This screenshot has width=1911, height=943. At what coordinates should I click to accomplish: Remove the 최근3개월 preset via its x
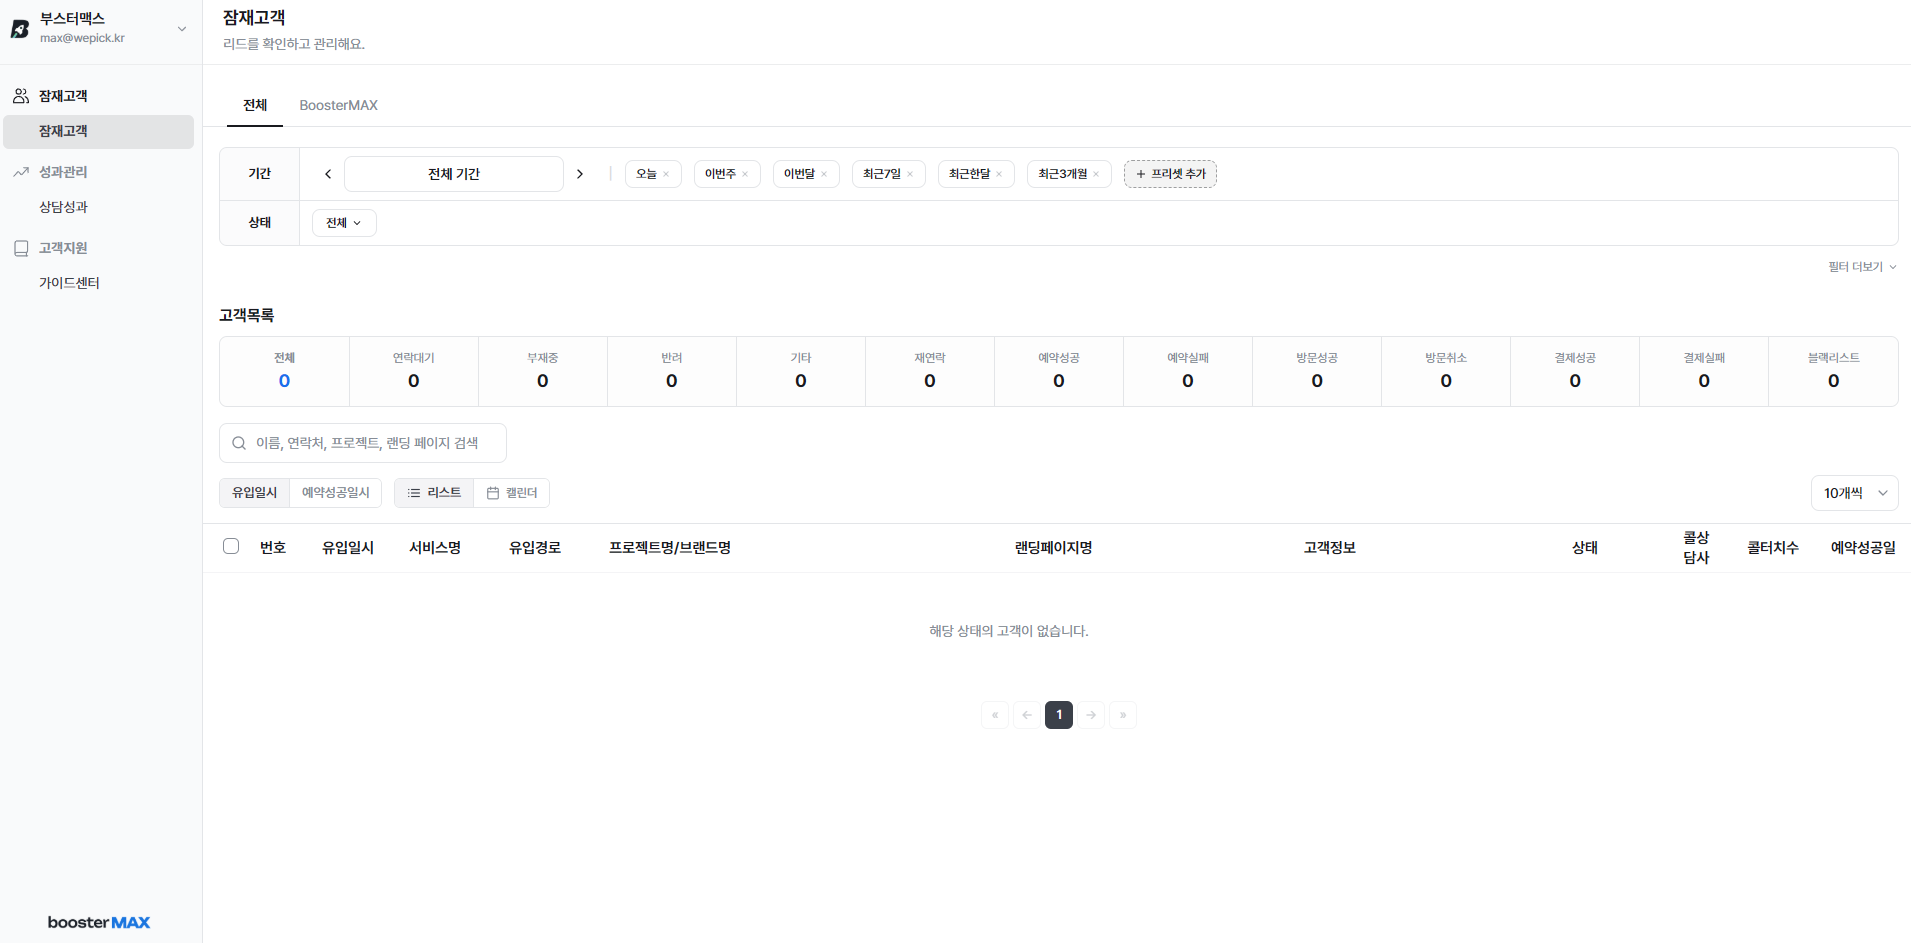[1096, 174]
